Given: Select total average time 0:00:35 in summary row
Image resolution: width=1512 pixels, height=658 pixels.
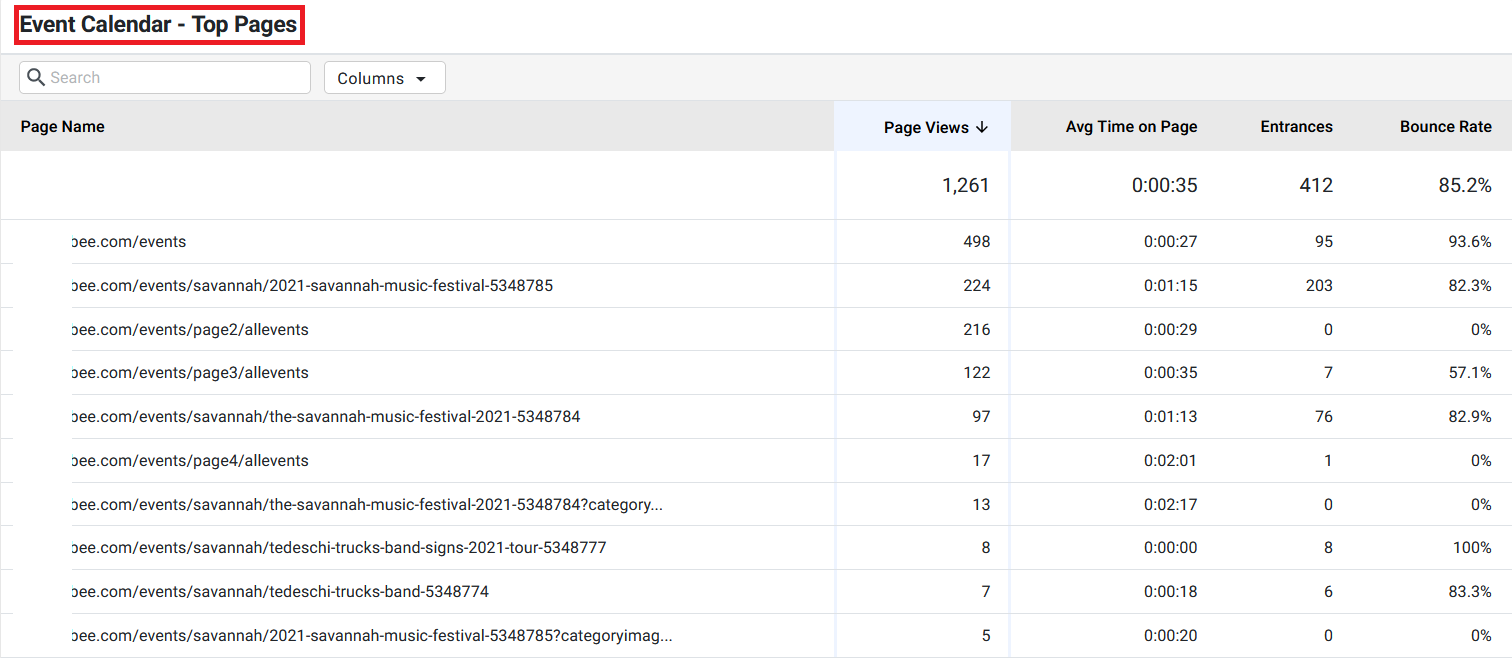Looking at the screenshot, I should point(1165,185).
